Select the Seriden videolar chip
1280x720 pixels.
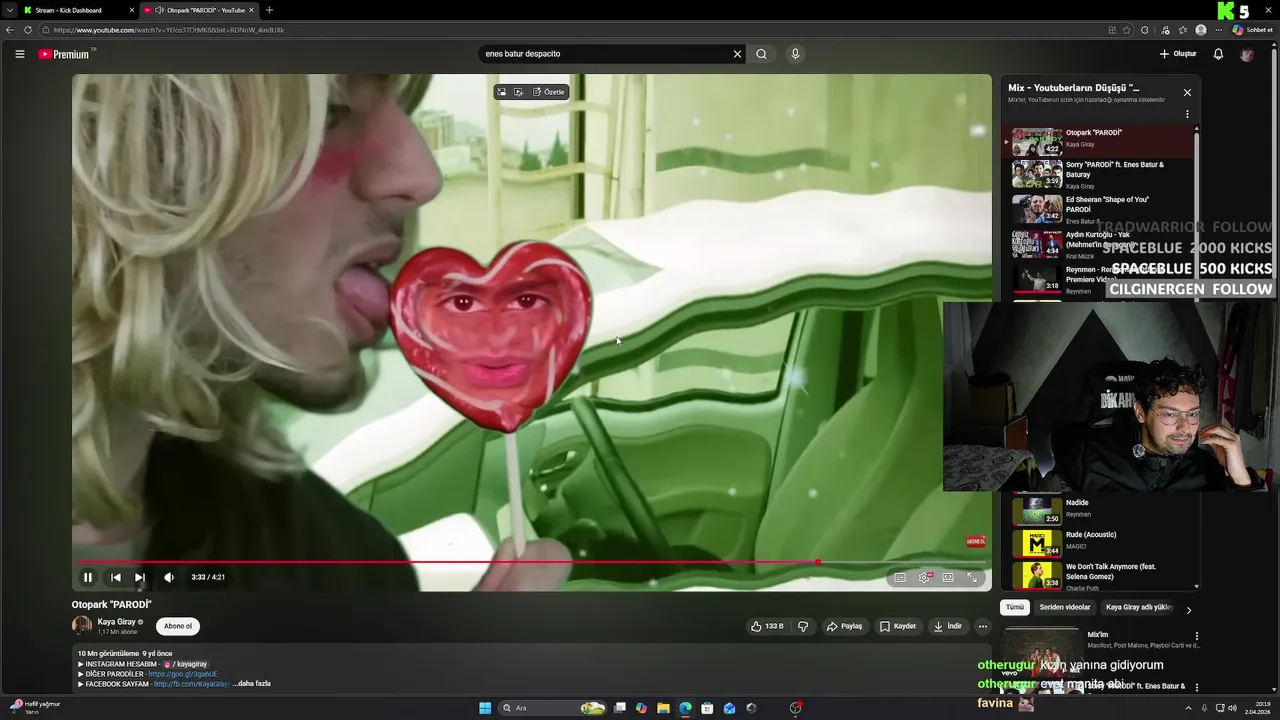pyautogui.click(x=1065, y=607)
